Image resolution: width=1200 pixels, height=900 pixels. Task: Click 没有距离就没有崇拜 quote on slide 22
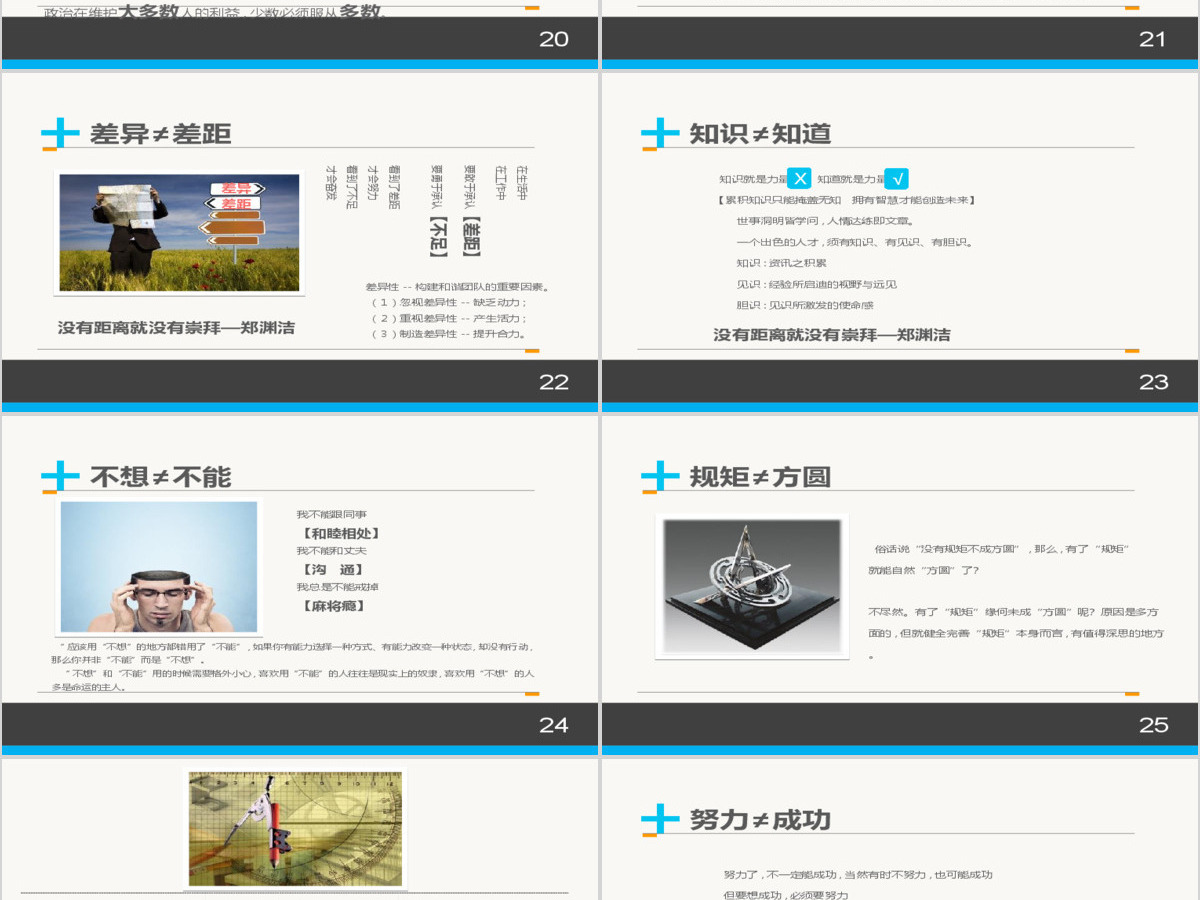click(x=177, y=328)
